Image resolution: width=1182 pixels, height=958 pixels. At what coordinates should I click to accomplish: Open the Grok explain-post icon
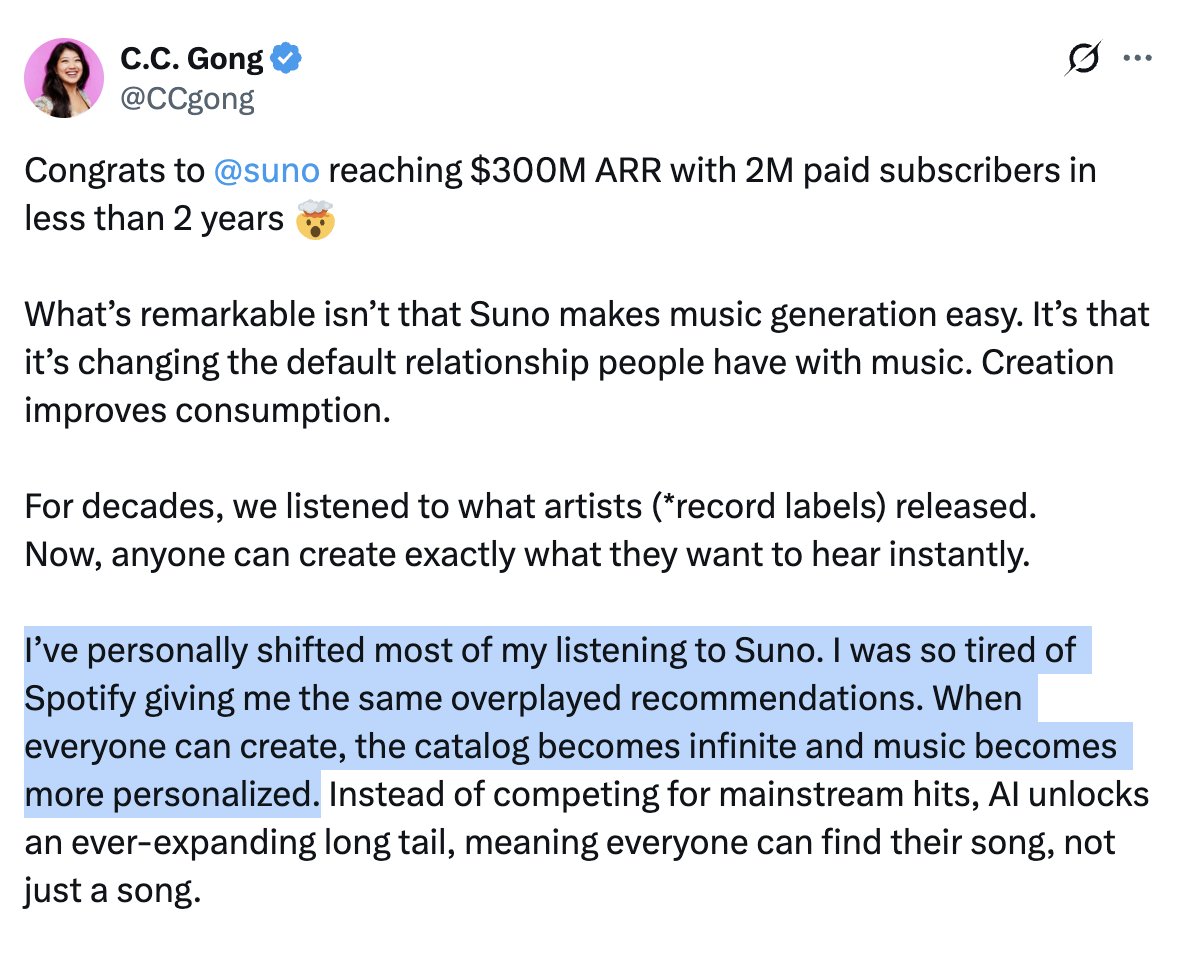pos(1084,61)
